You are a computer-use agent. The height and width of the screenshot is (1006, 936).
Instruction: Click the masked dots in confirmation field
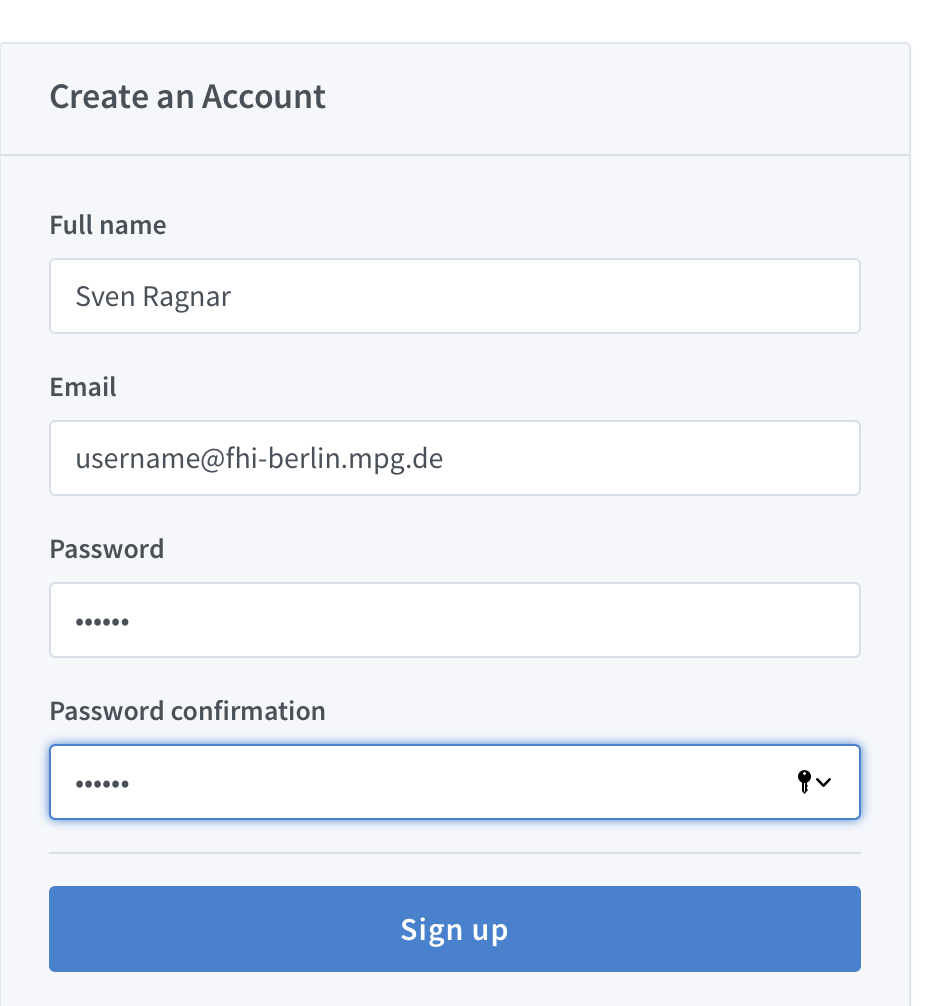(102, 783)
